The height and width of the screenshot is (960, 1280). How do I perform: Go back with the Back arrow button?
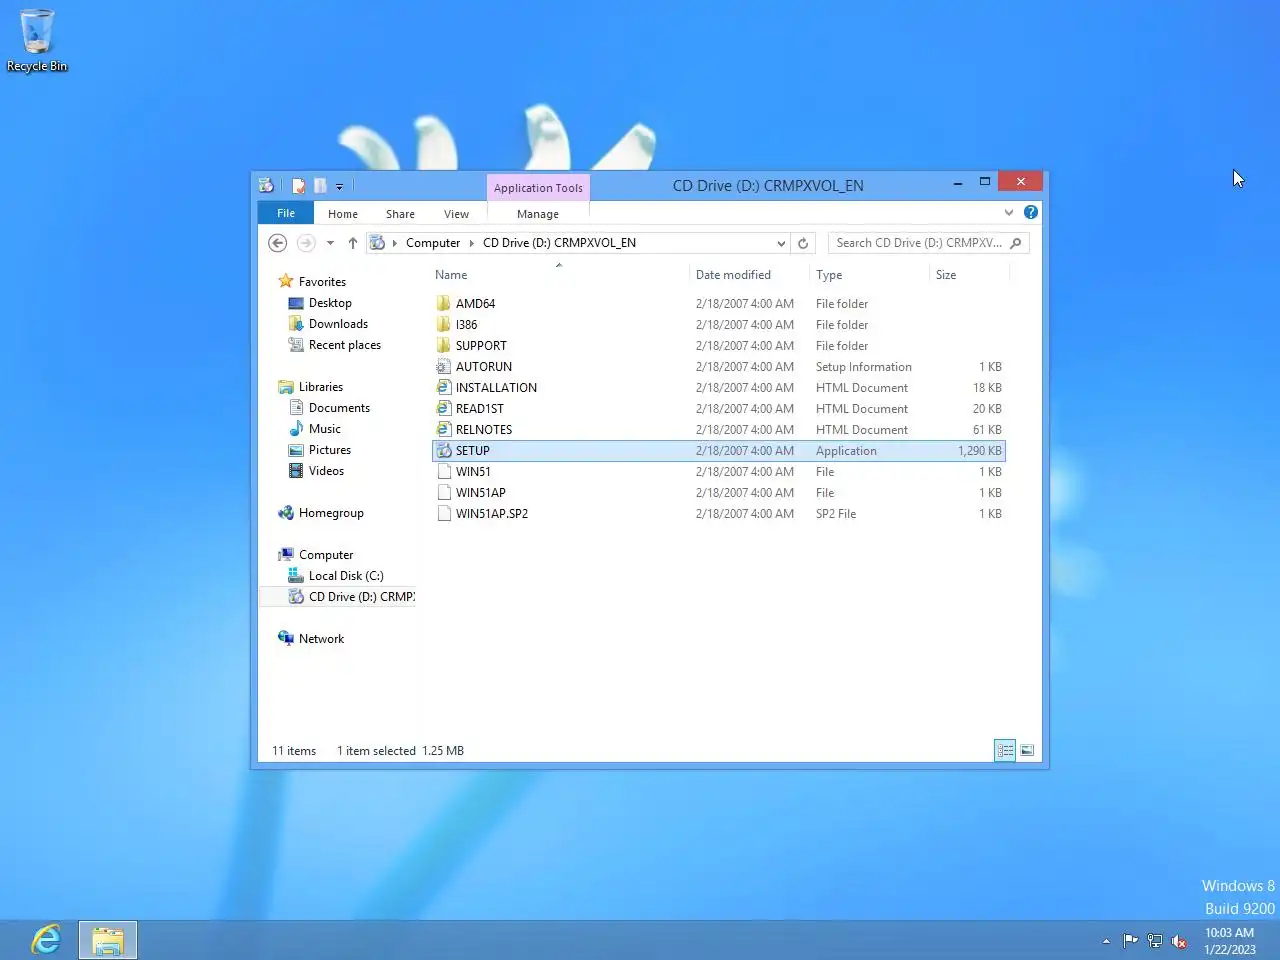(x=278, y=243)
